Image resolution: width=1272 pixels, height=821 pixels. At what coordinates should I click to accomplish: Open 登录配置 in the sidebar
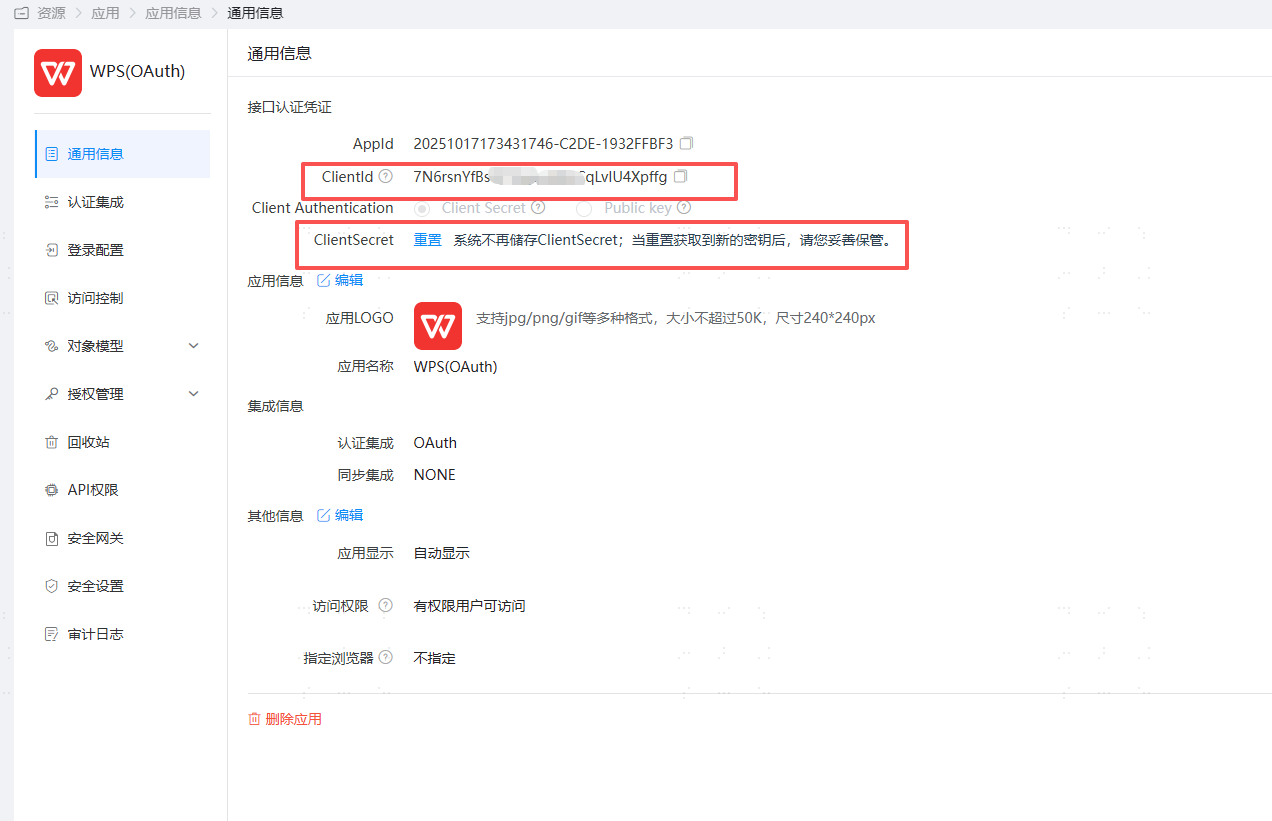pyautogui.click(x=95, y=250)
